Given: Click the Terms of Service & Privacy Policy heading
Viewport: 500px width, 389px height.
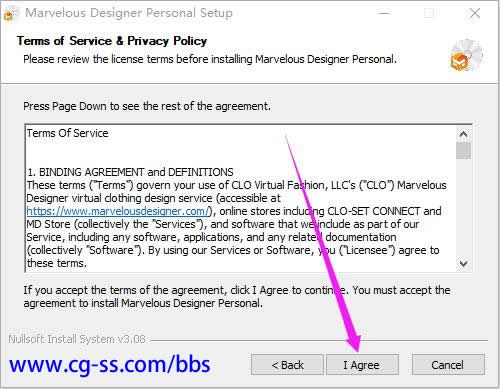Looking at the screenshot, I should pyautogui.click(x=112, y=41).
